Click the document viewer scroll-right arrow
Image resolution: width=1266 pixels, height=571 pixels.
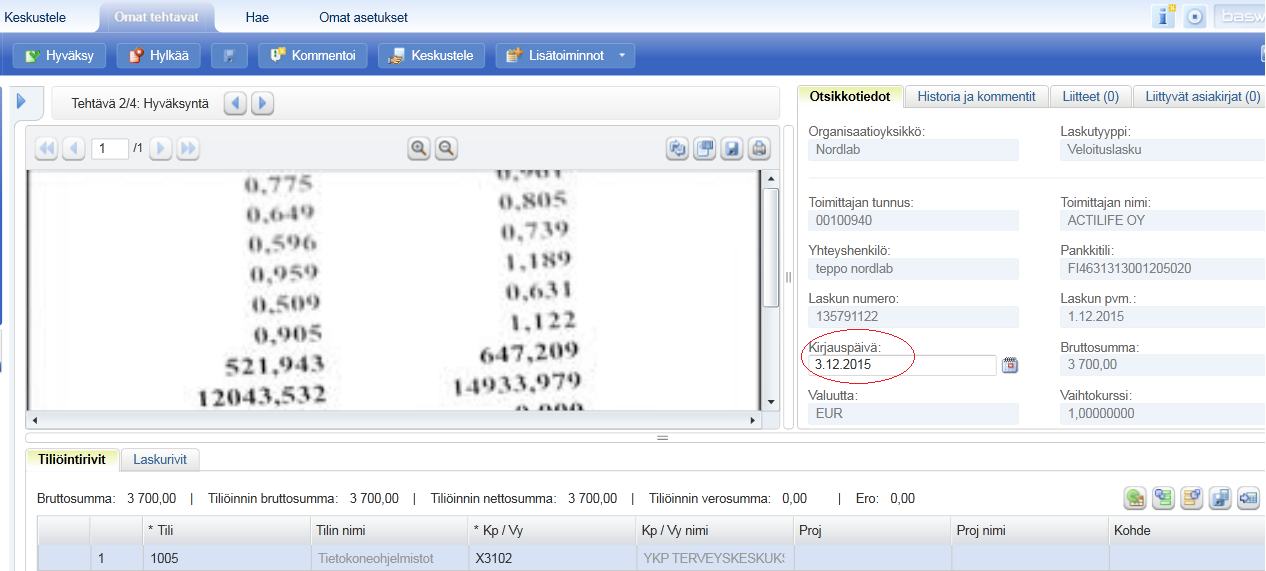coord(755,420)
